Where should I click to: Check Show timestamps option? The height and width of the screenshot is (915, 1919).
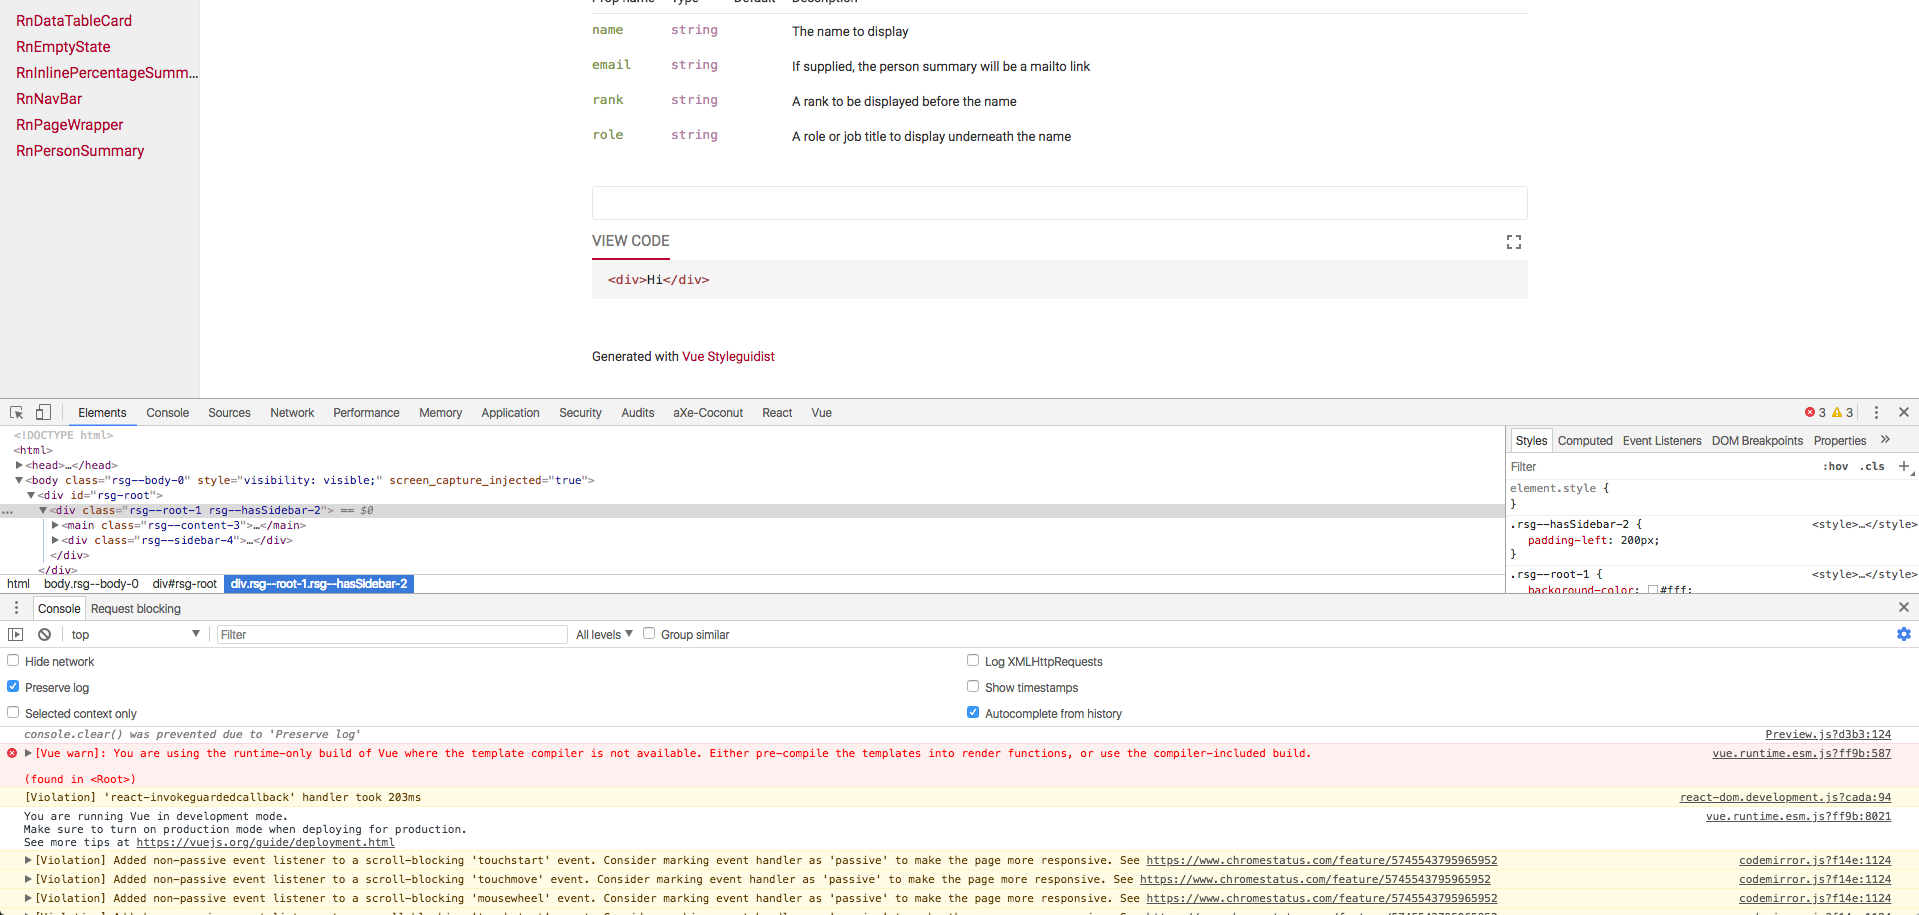[973, 685]
